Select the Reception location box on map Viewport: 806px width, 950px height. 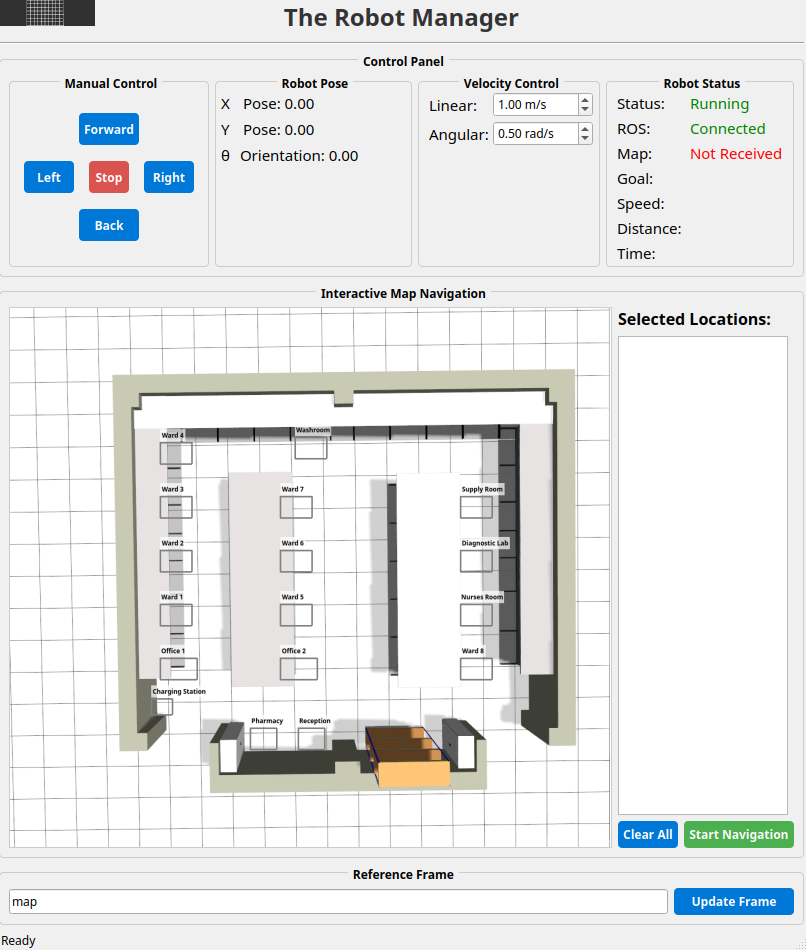coord(312,738)
